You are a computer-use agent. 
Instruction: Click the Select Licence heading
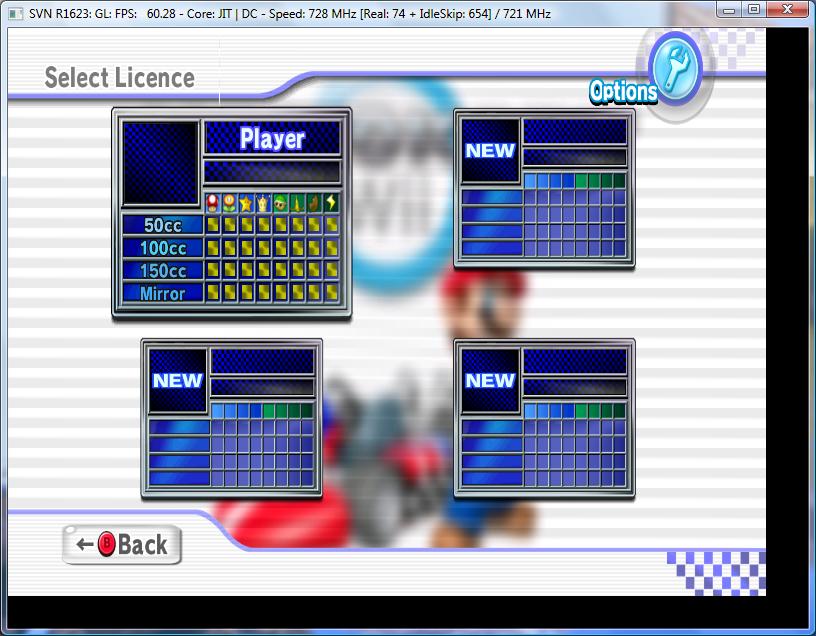pos(120,78)
